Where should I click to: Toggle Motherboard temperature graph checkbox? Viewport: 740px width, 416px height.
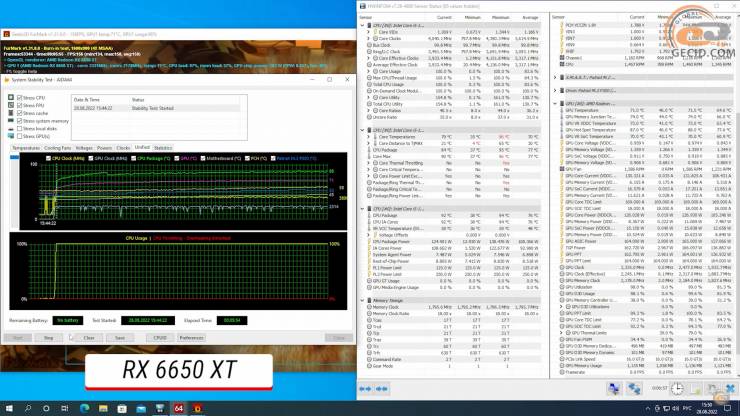point(203,158)
